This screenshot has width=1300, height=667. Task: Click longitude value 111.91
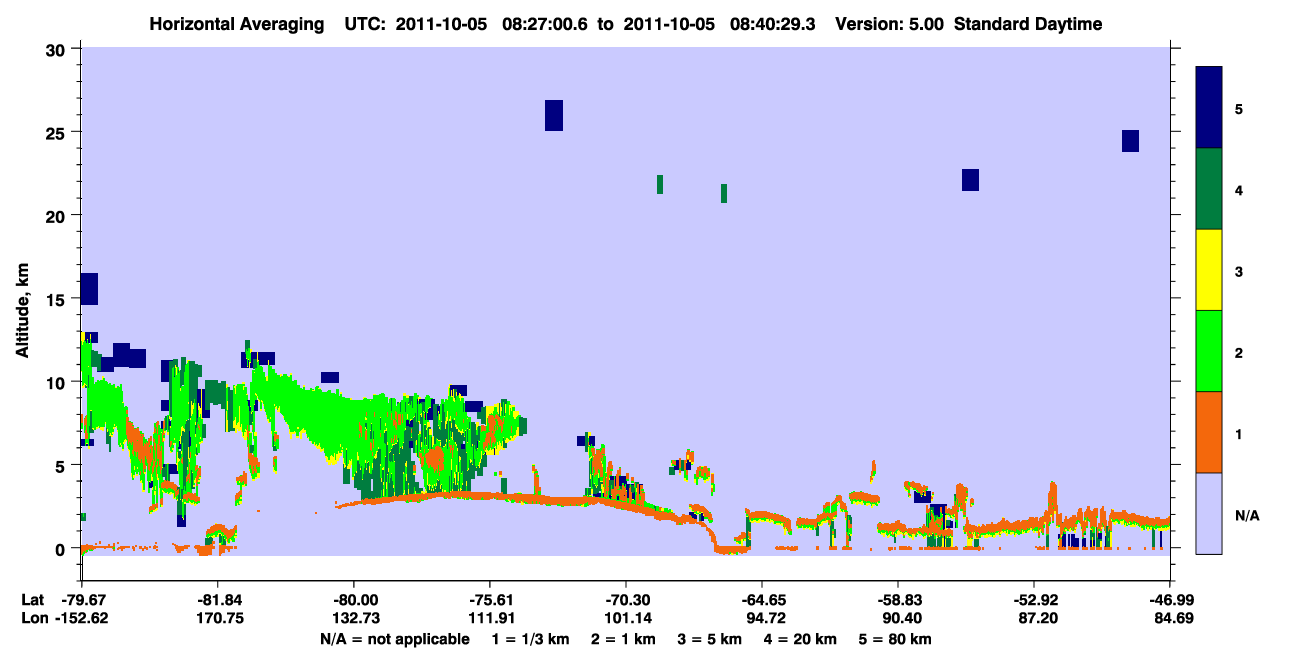490,619
